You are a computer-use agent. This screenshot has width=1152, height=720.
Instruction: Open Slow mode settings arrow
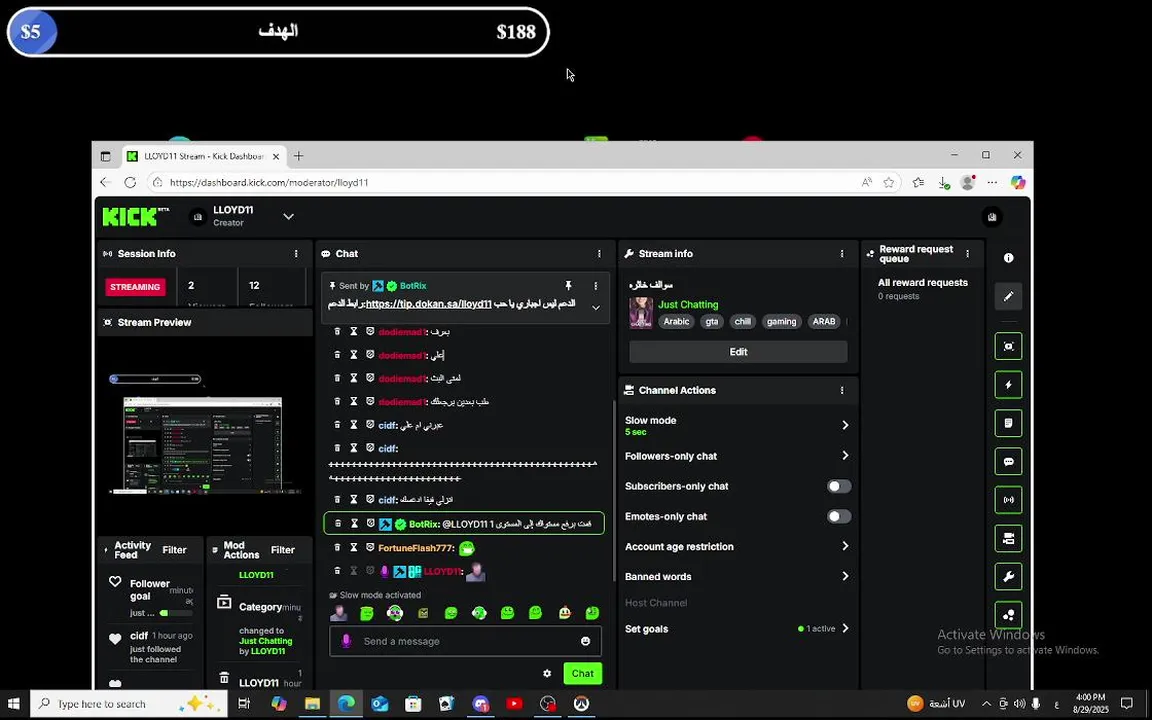845,425
